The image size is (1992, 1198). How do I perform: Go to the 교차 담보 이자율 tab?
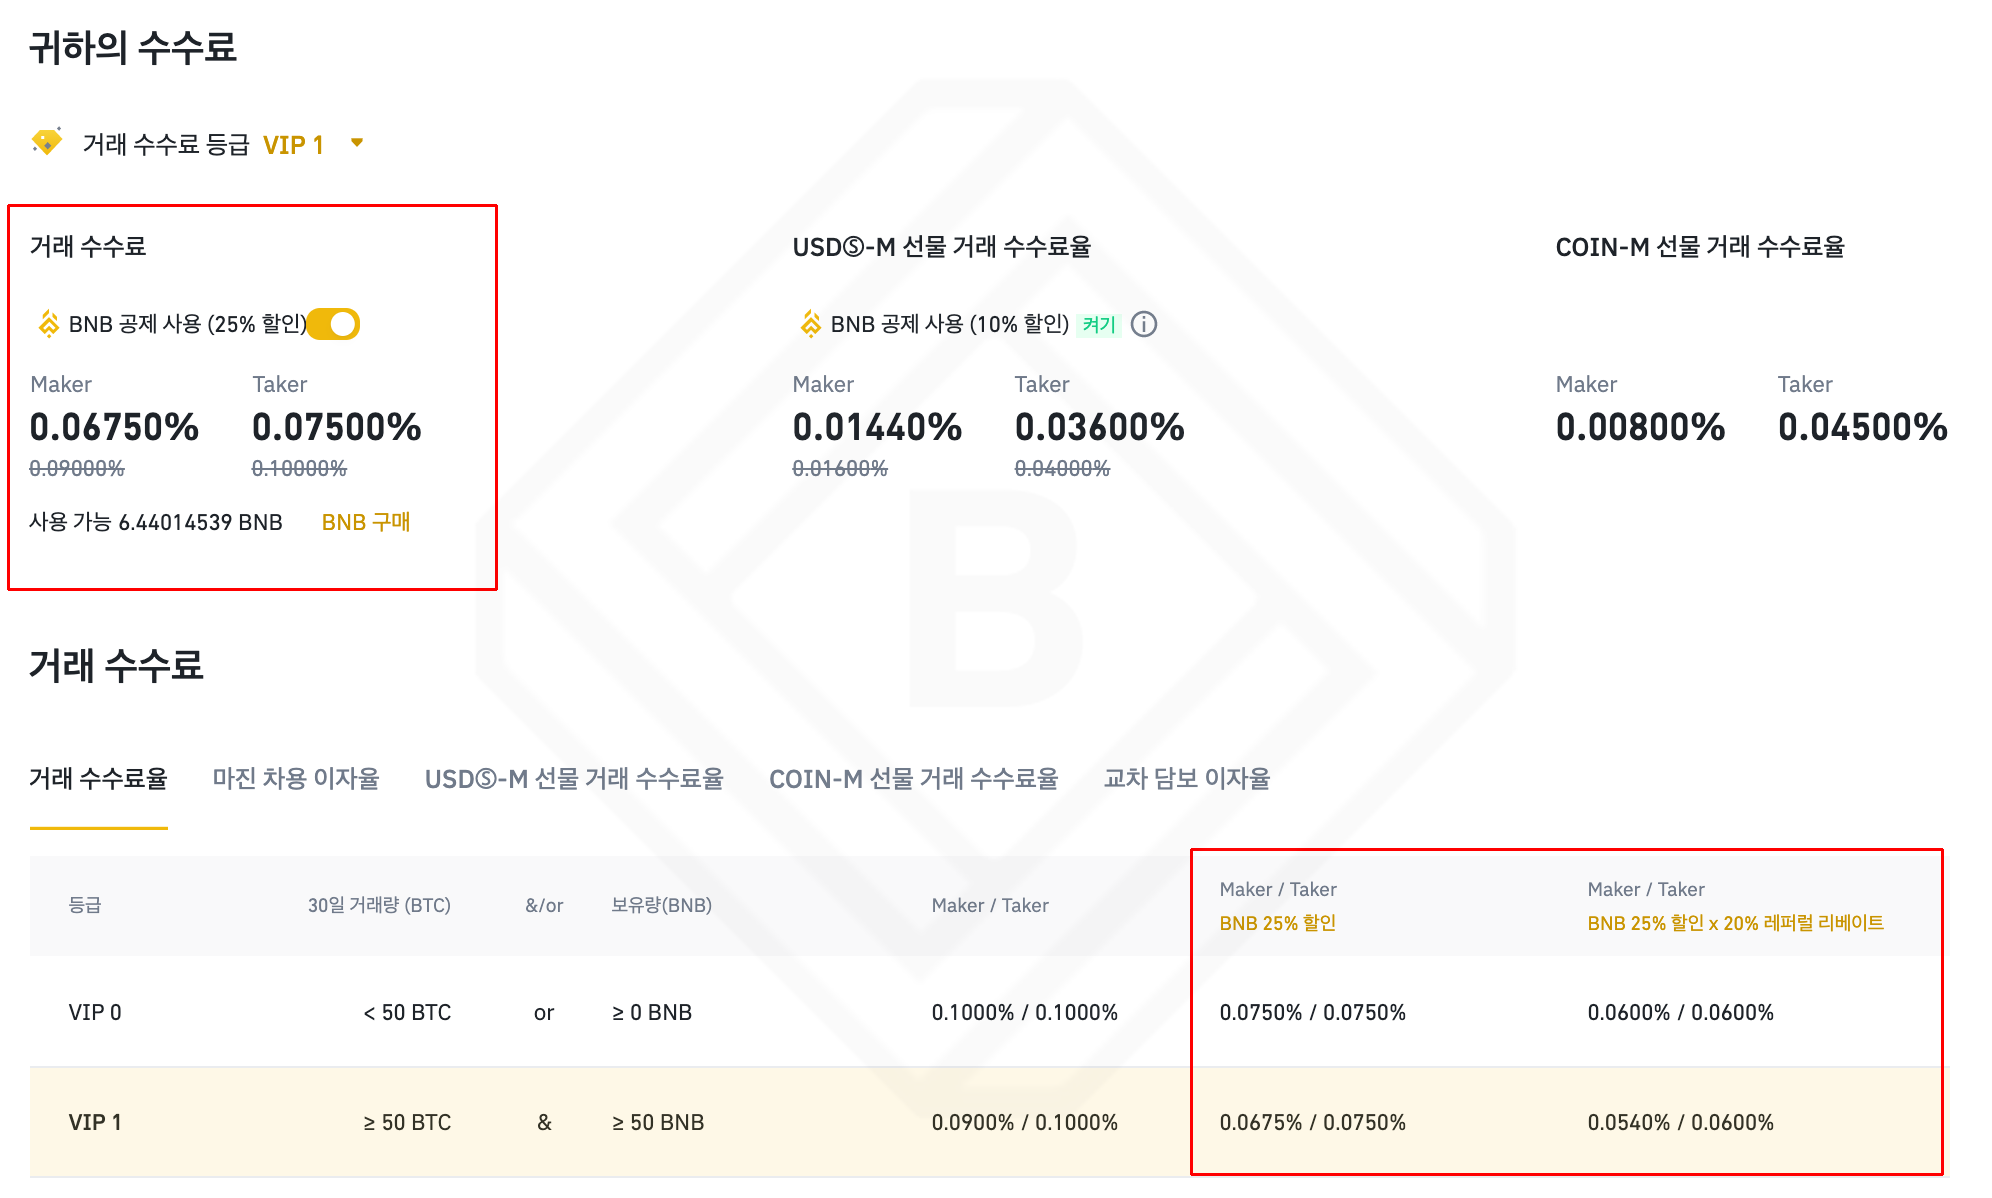pos(1186,778)
